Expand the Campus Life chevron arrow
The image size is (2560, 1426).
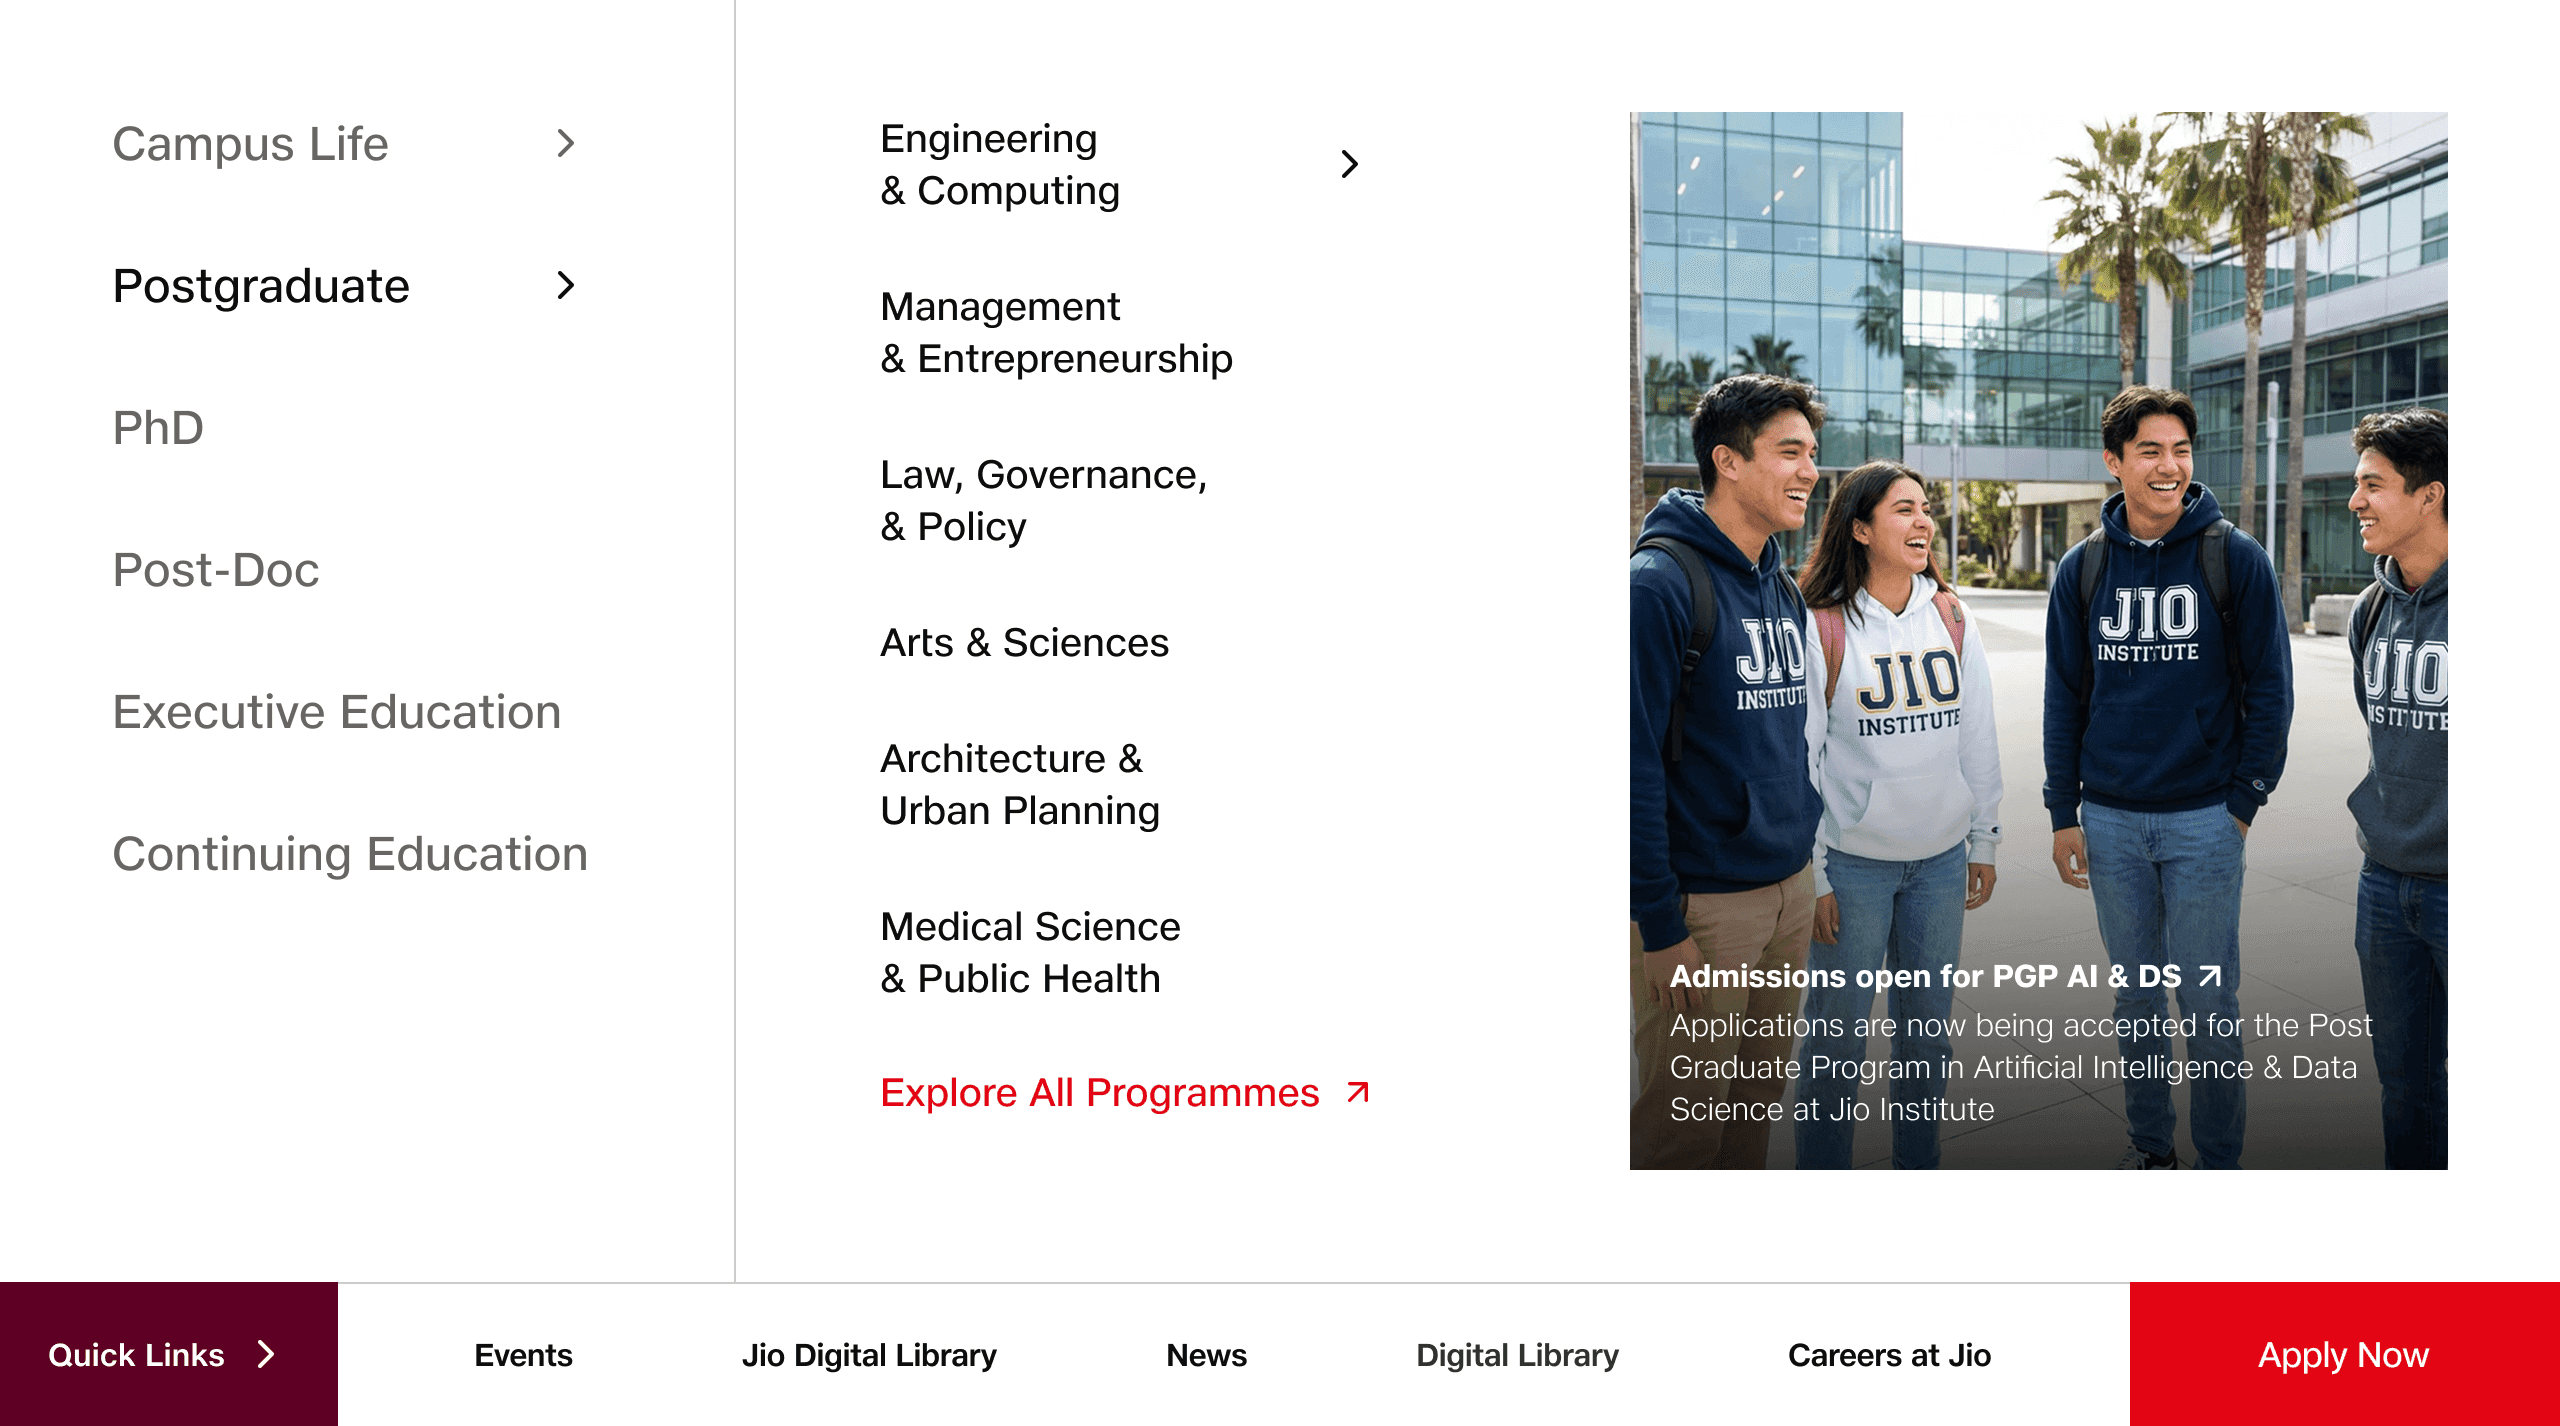566,144
